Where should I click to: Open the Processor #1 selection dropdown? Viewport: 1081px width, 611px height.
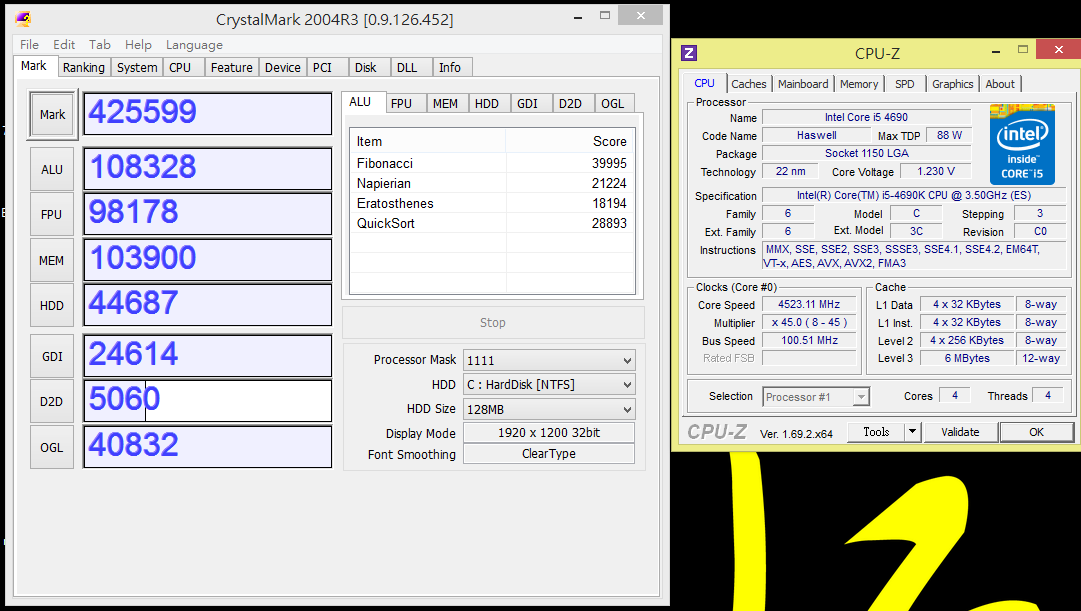(816, 397)
